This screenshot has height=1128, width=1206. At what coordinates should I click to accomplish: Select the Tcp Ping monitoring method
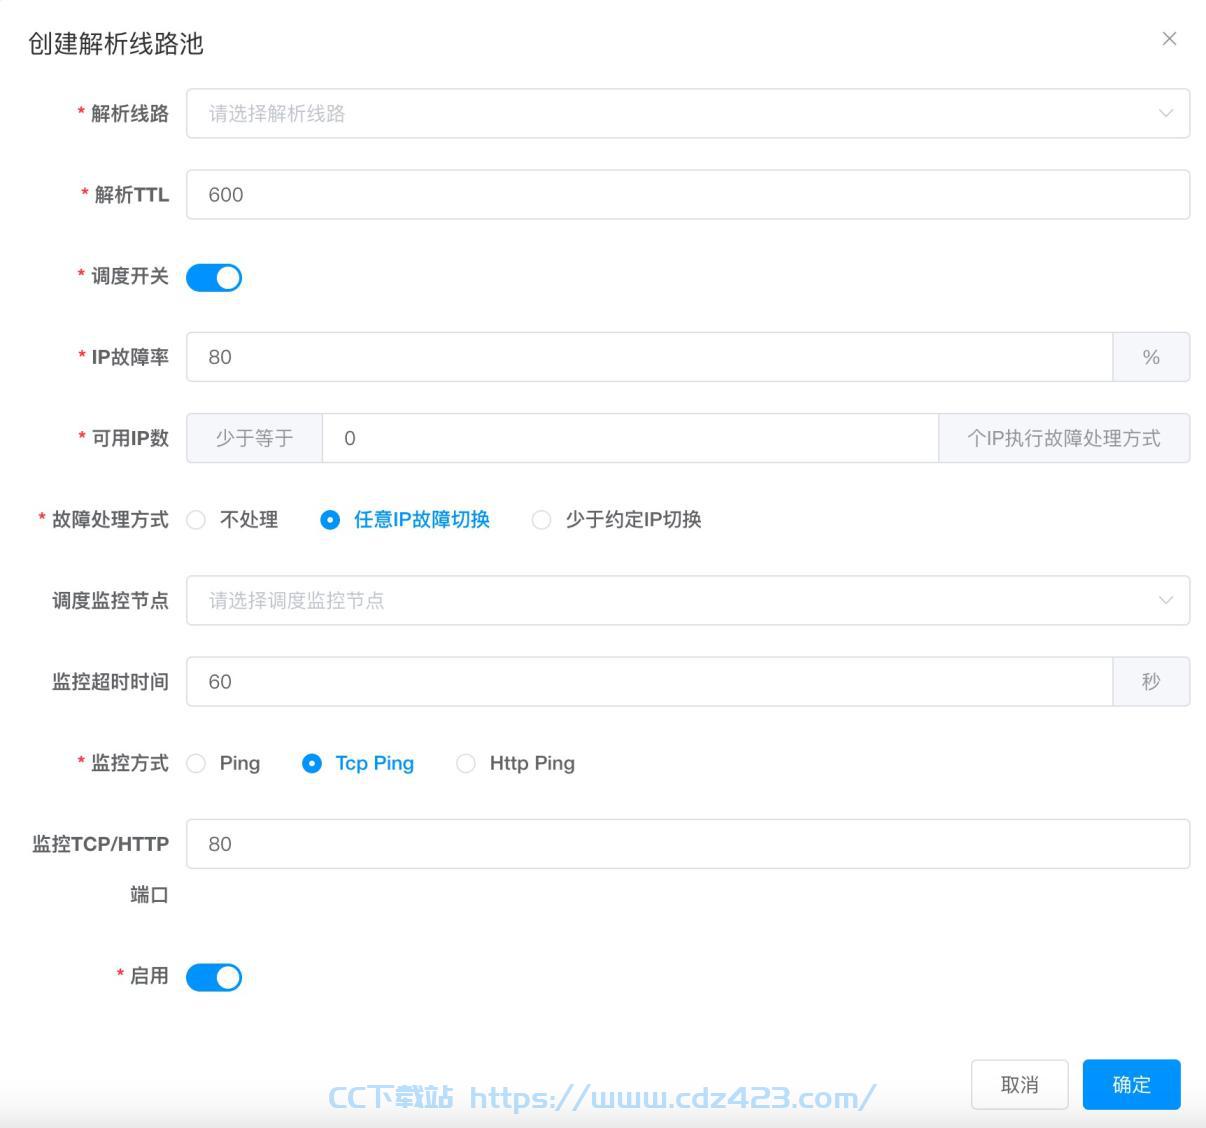tap(358, 763)
